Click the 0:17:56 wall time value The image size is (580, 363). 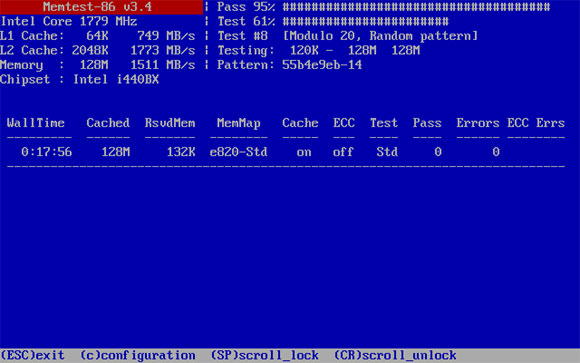click(x=46, y=152)
